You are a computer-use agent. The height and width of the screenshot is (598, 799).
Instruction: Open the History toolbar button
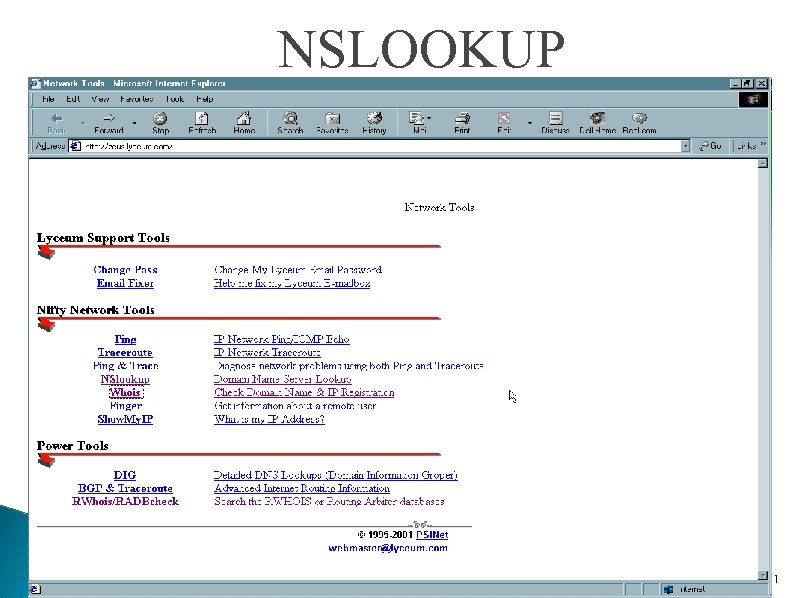[x=375, y=123]
